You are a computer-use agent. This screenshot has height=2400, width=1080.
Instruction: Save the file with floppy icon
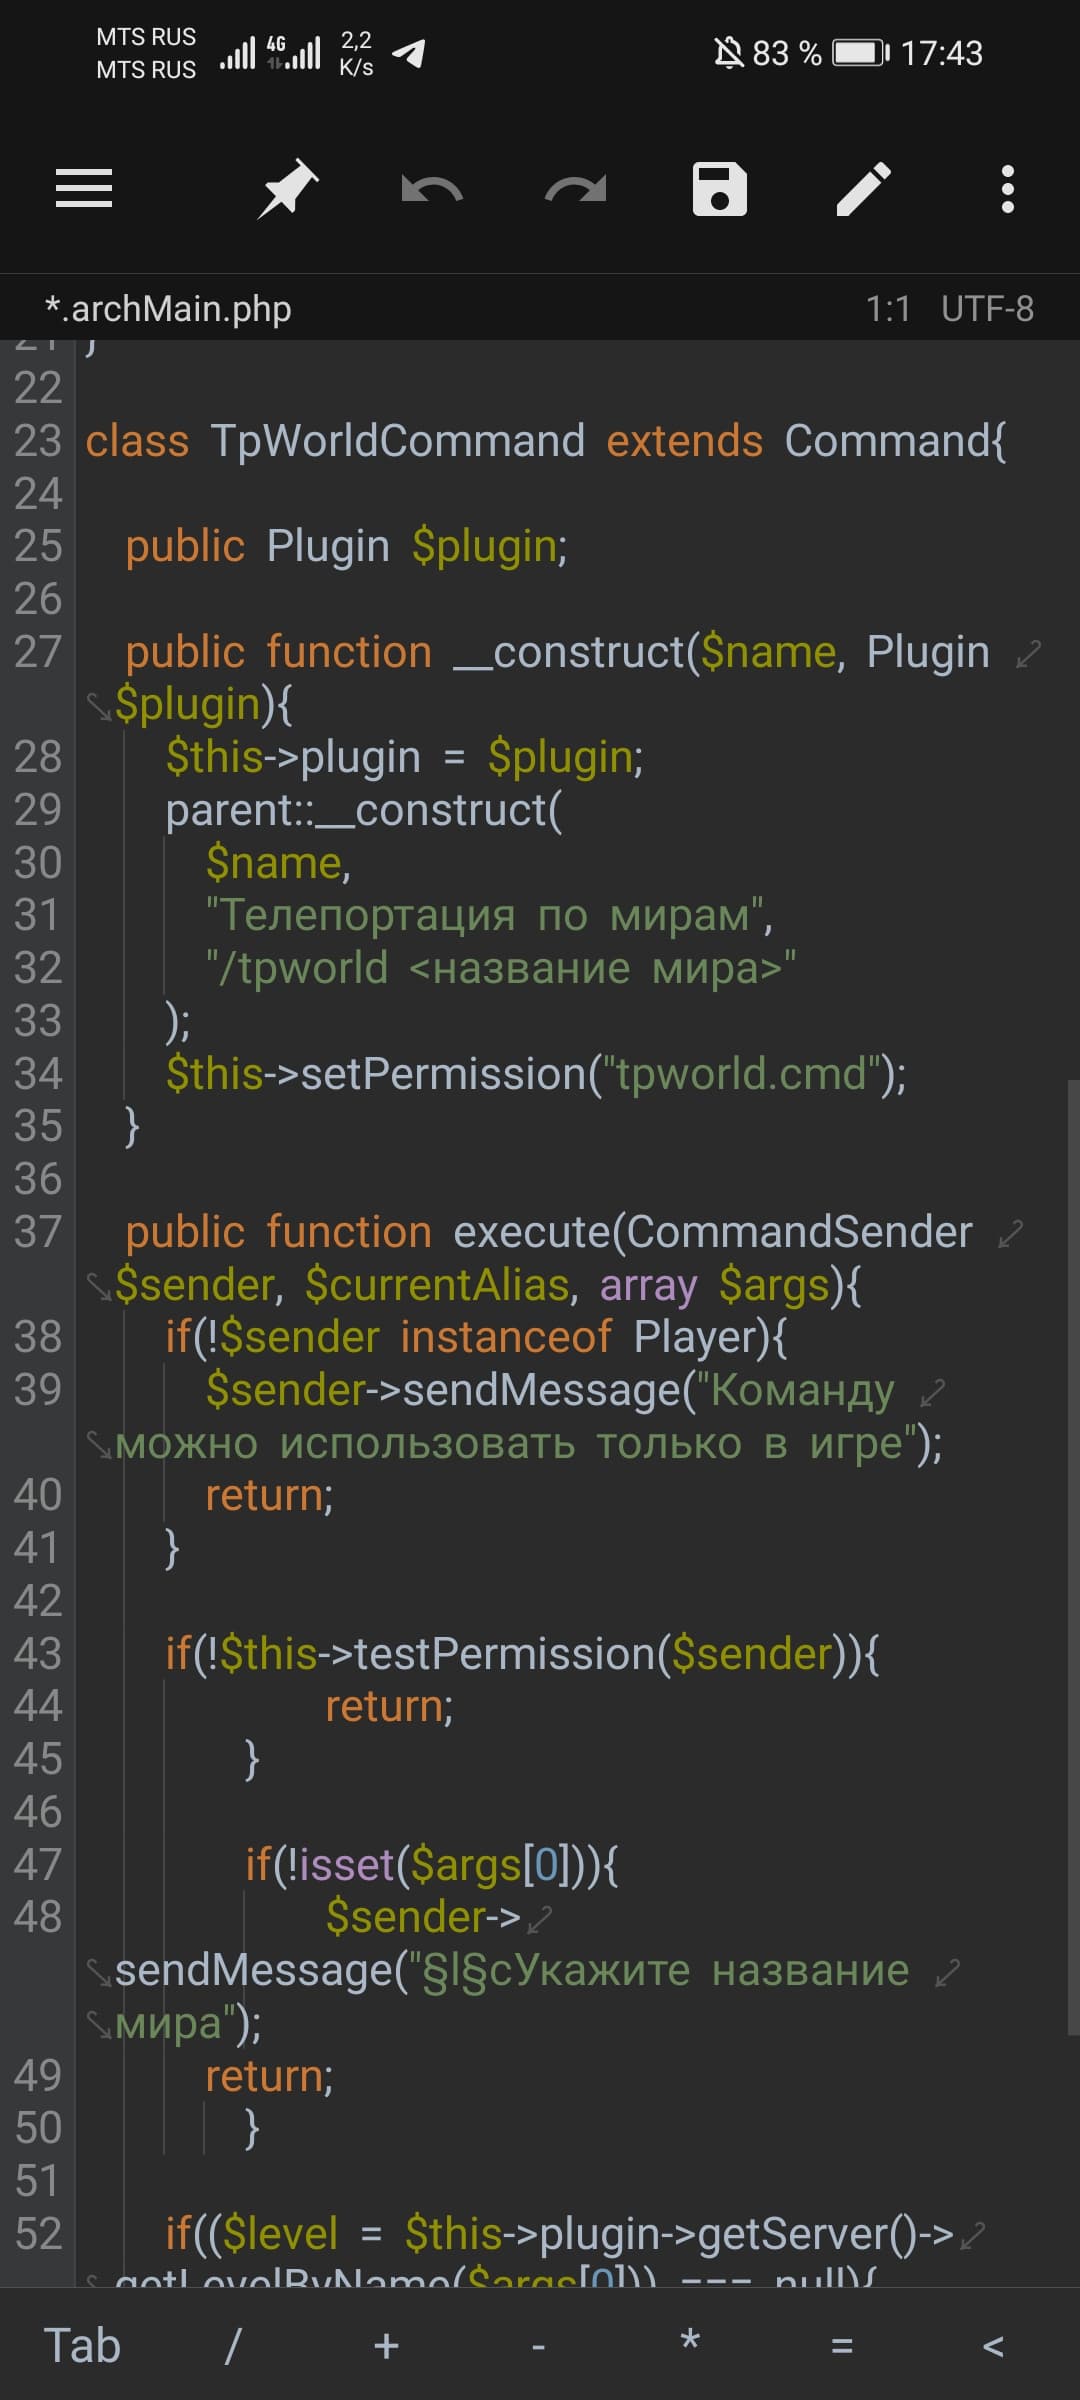coord(720,189)
